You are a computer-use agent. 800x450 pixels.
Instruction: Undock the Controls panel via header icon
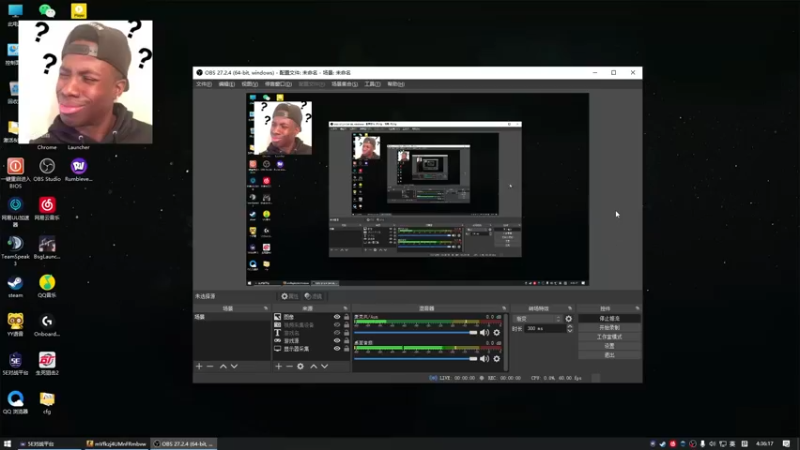(637, 309)
